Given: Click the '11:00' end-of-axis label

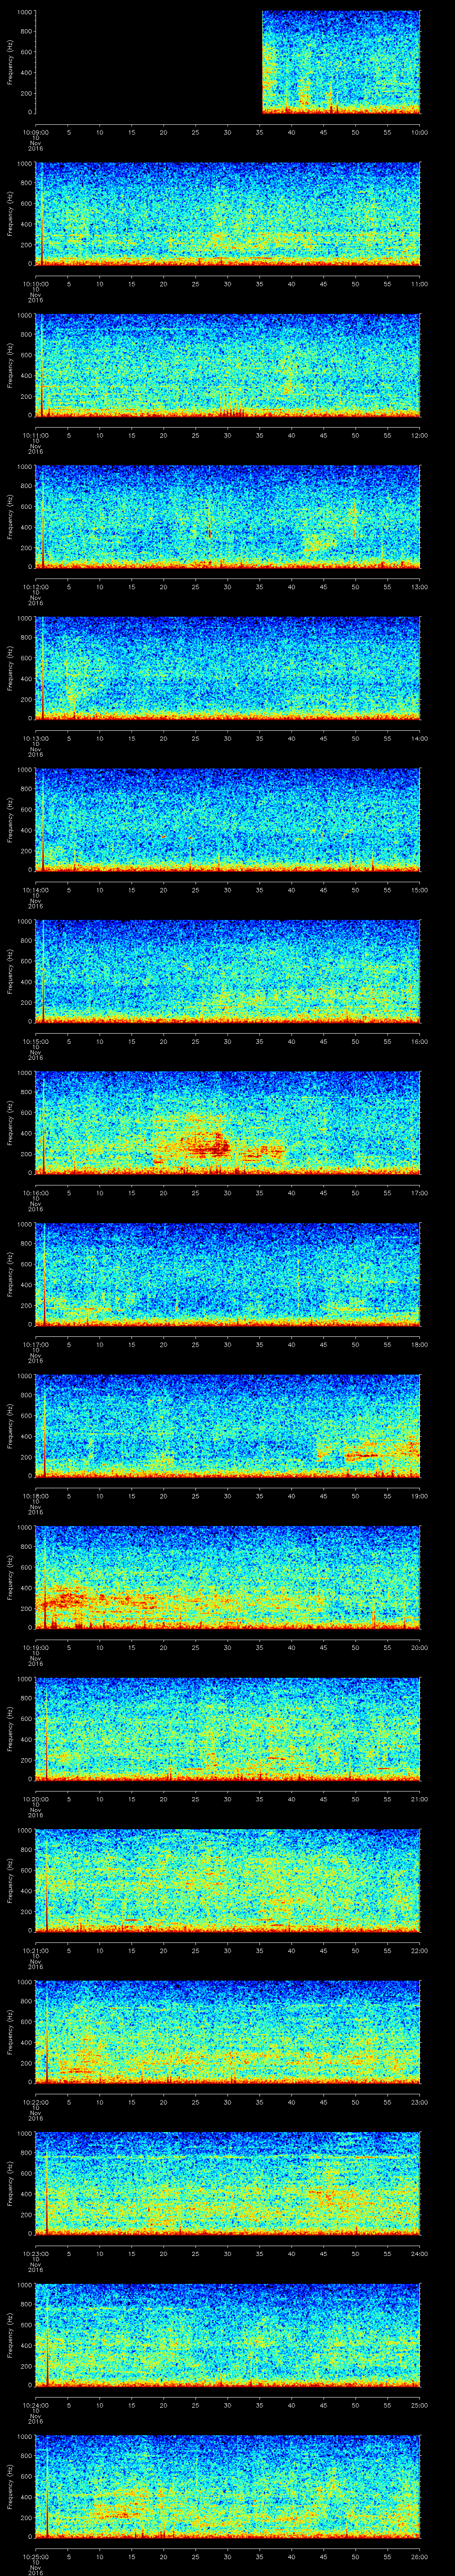Looking at the screenshot, I should [420, 284].
